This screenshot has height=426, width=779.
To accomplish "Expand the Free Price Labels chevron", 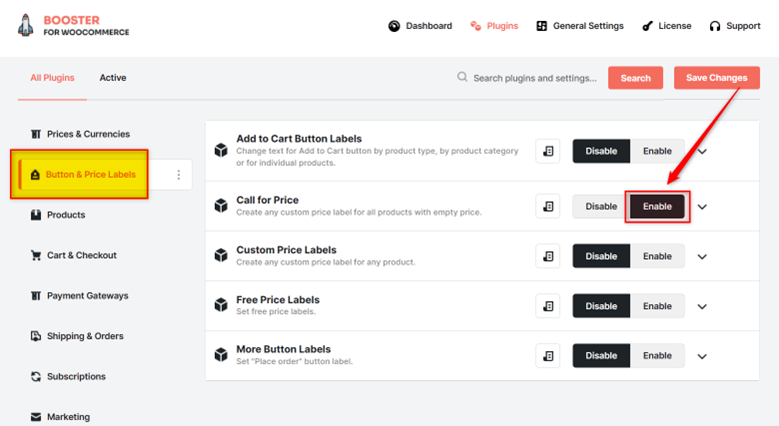I will [702, 307].
